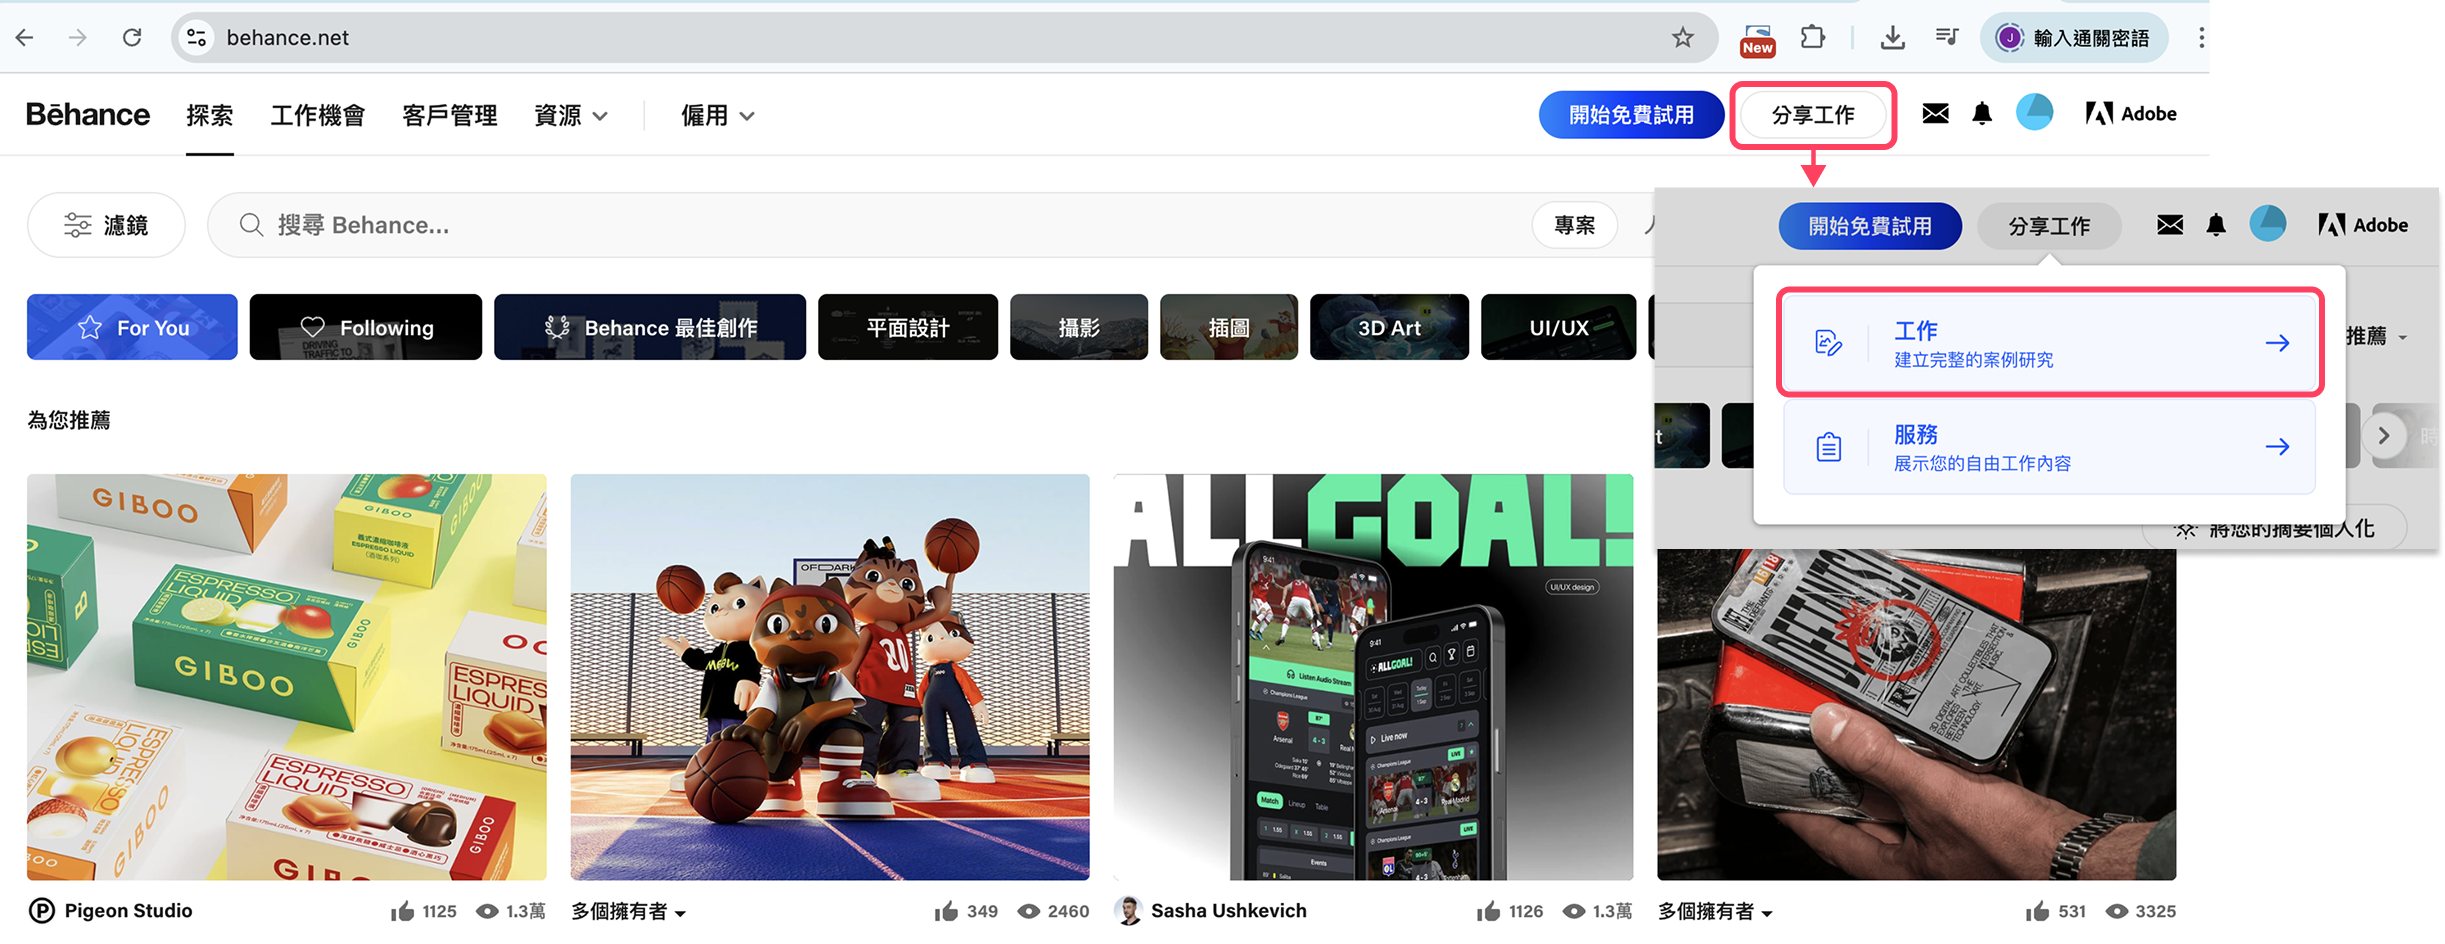Image resolution: width=2445 pixels, height=944 pixels.
Task: Open the browser extensions puzzle icon
Action: tap(1812, 38)
